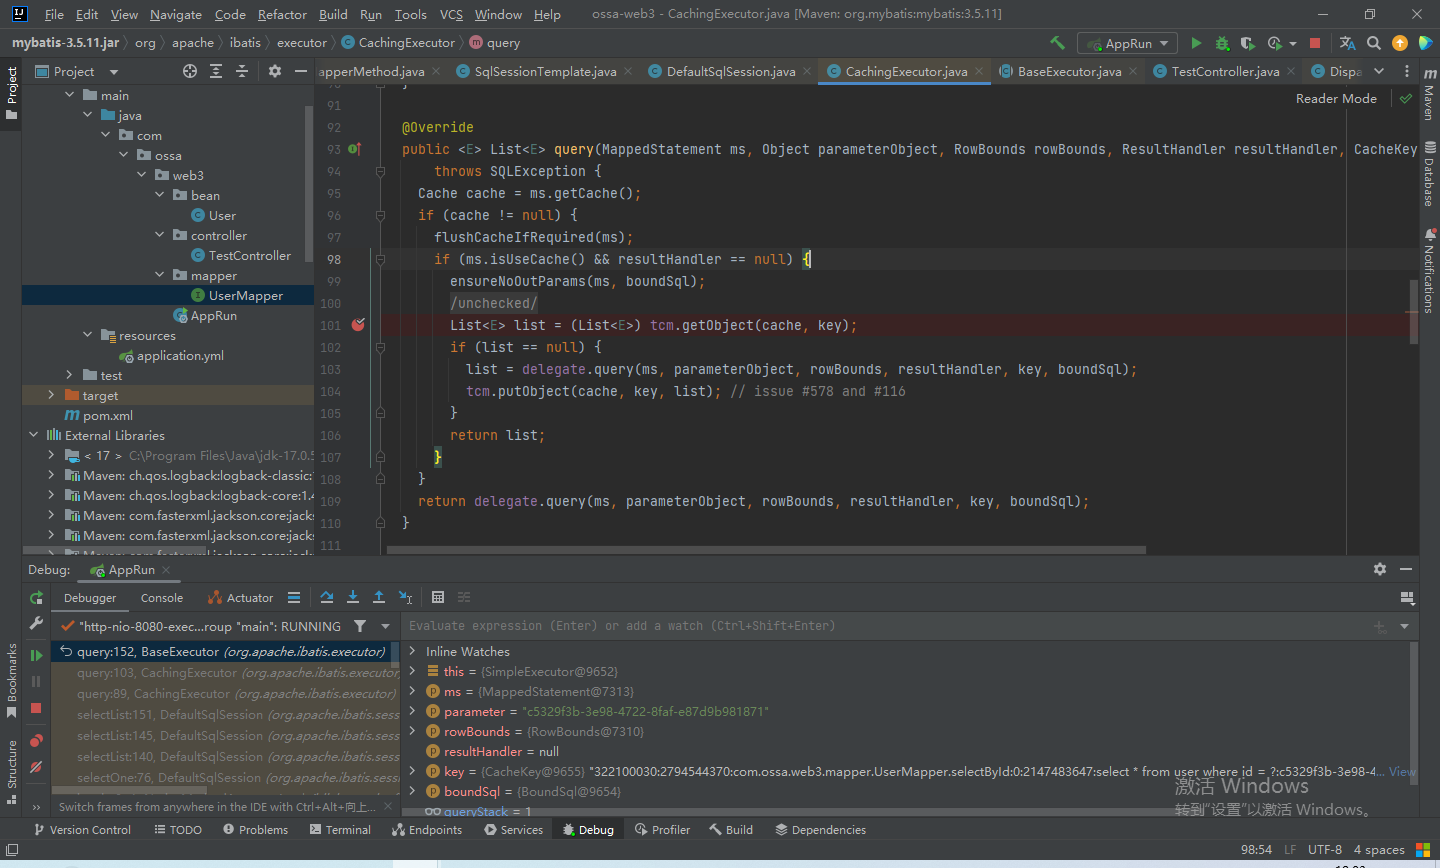Open Actuator tab in debug panel
The width and height of the screenshot is (1440, 868).
(240, 598)
